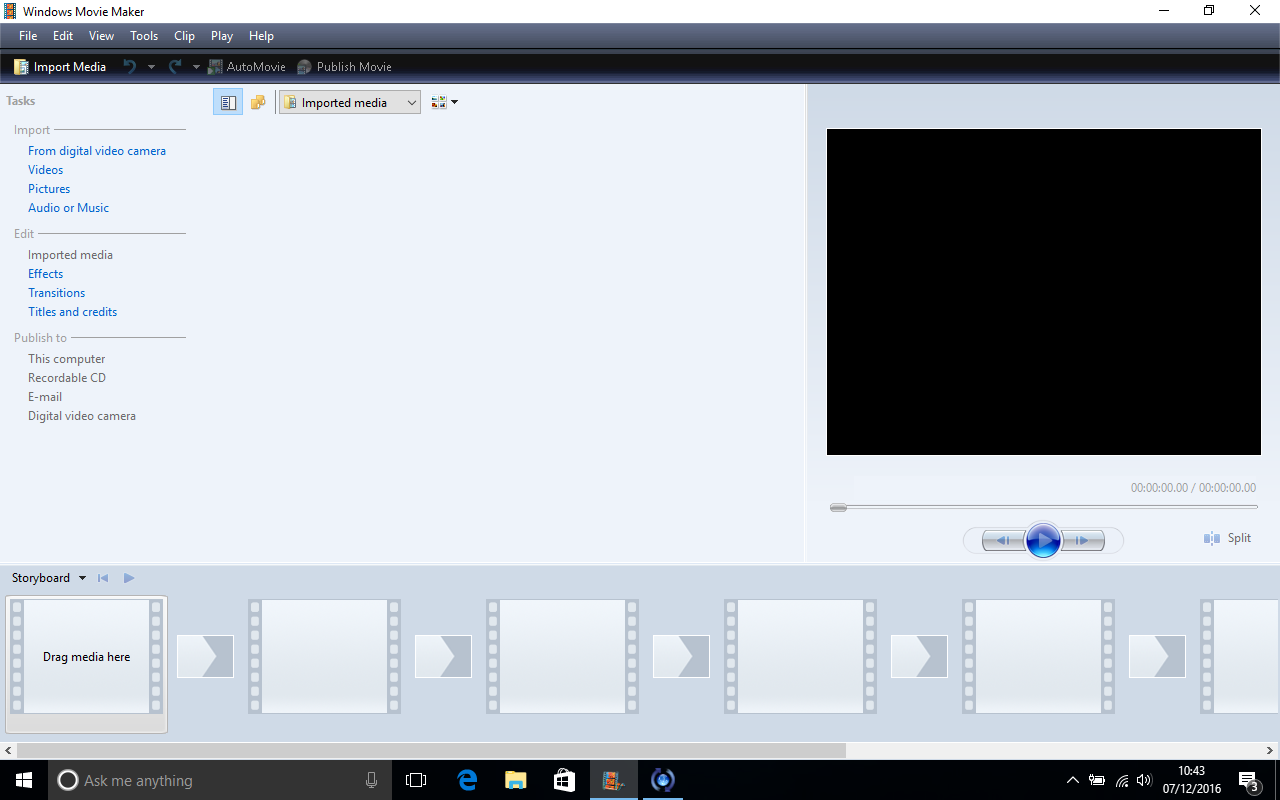The image size is (1280, 800).
Task: Click the Transitions link in Tasks
Action: [x=56, y=293]
